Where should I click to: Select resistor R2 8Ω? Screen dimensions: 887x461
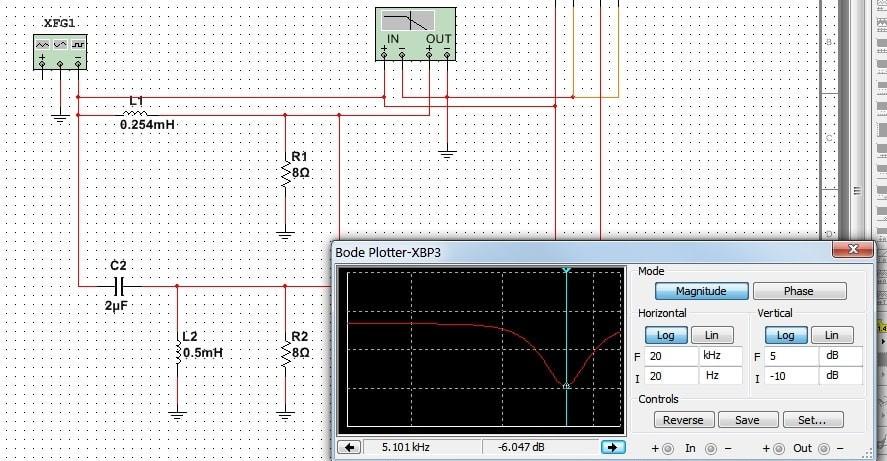point(285,354)
